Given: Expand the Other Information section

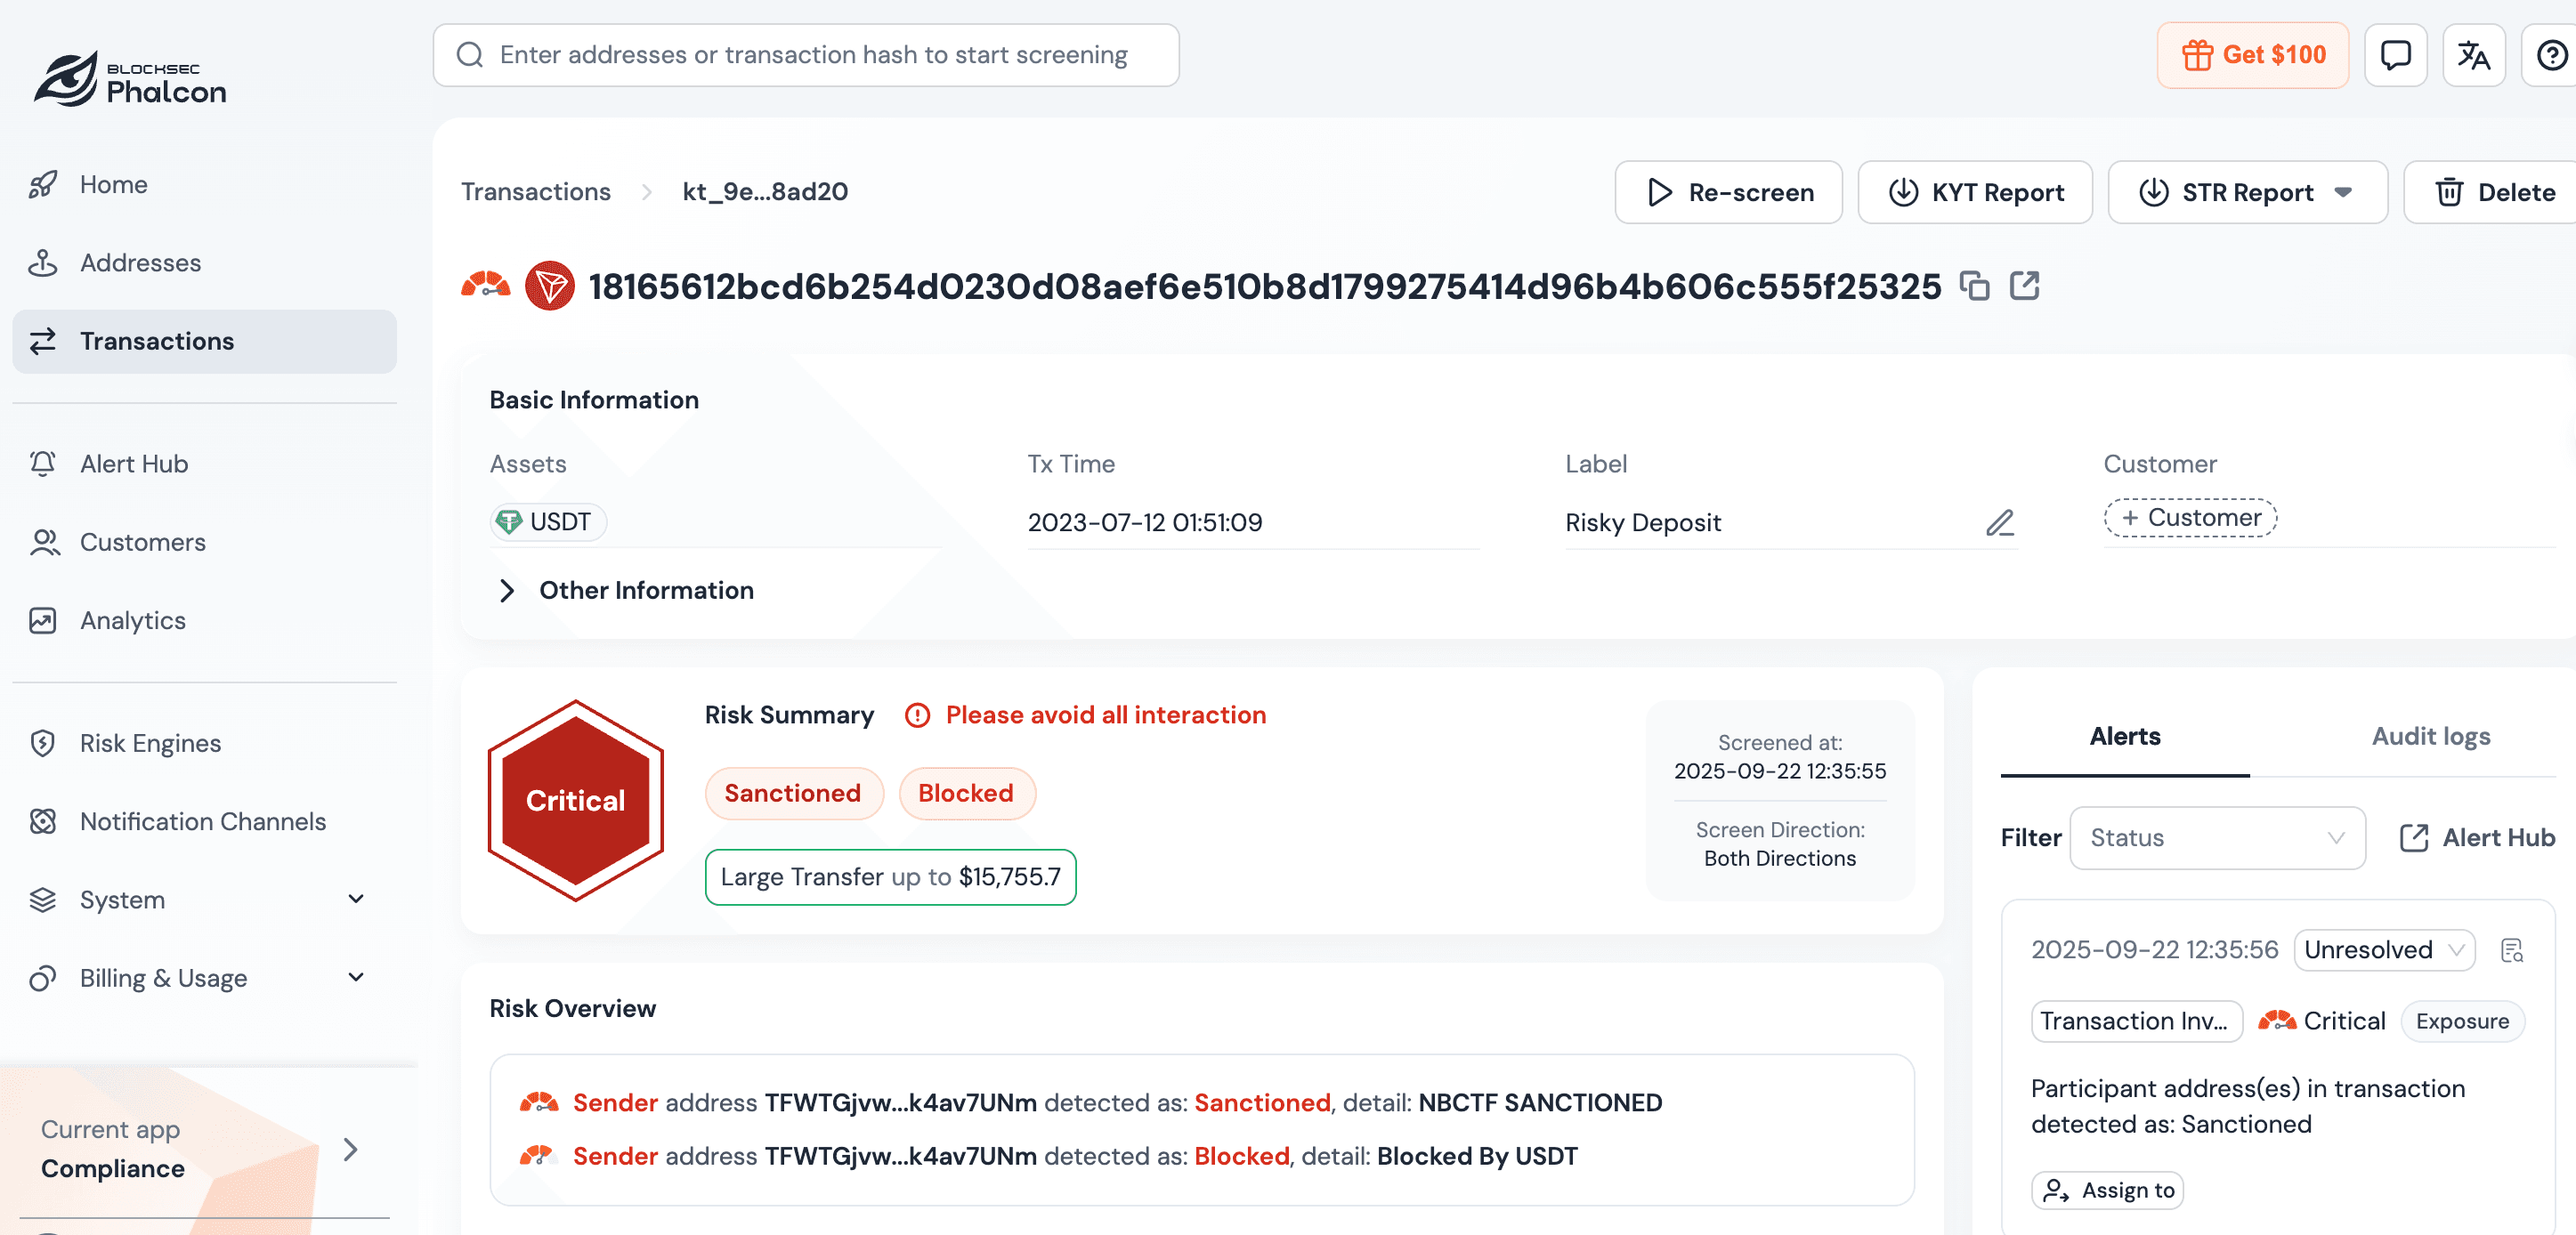Looking at the screenshot, I should point(507,591).
